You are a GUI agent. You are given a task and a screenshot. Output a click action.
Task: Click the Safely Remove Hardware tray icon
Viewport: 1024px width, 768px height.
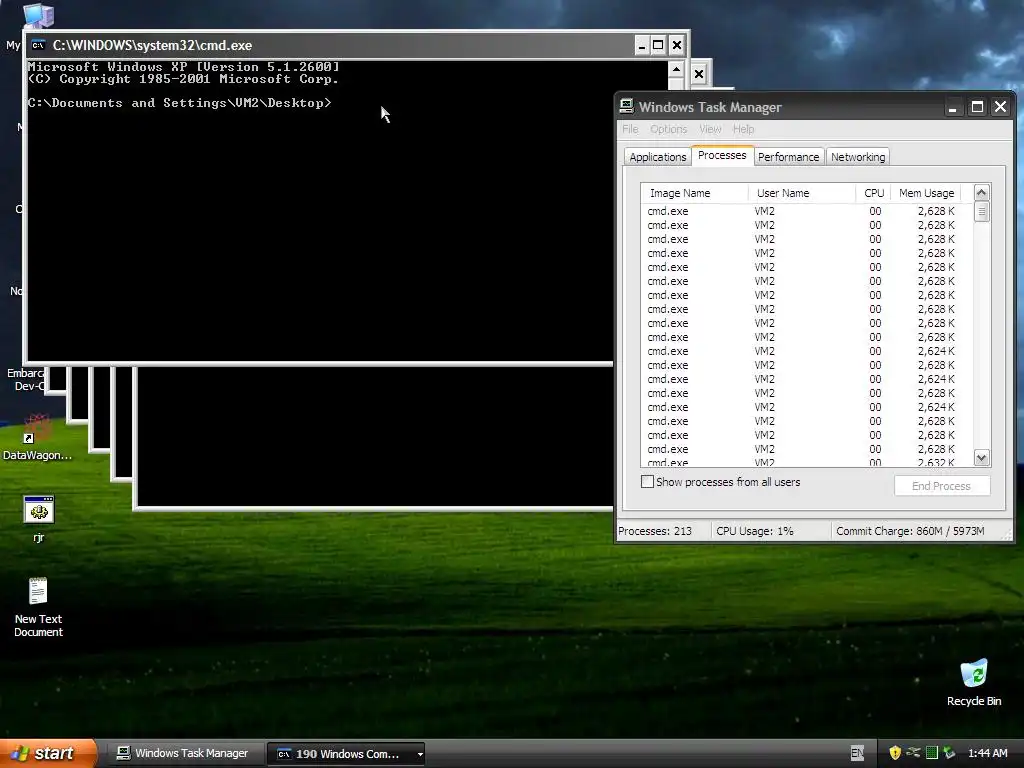(949, 752)
